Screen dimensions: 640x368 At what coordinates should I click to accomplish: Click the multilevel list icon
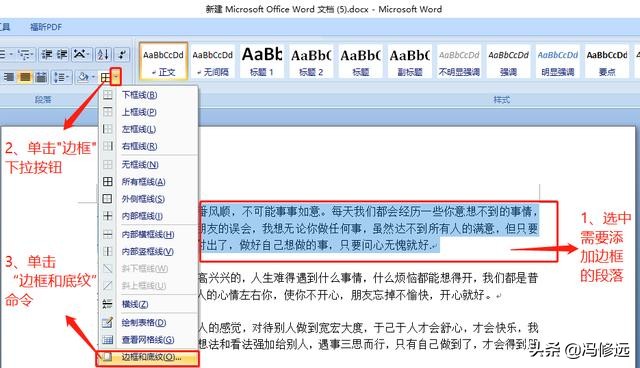click(24, 54)
